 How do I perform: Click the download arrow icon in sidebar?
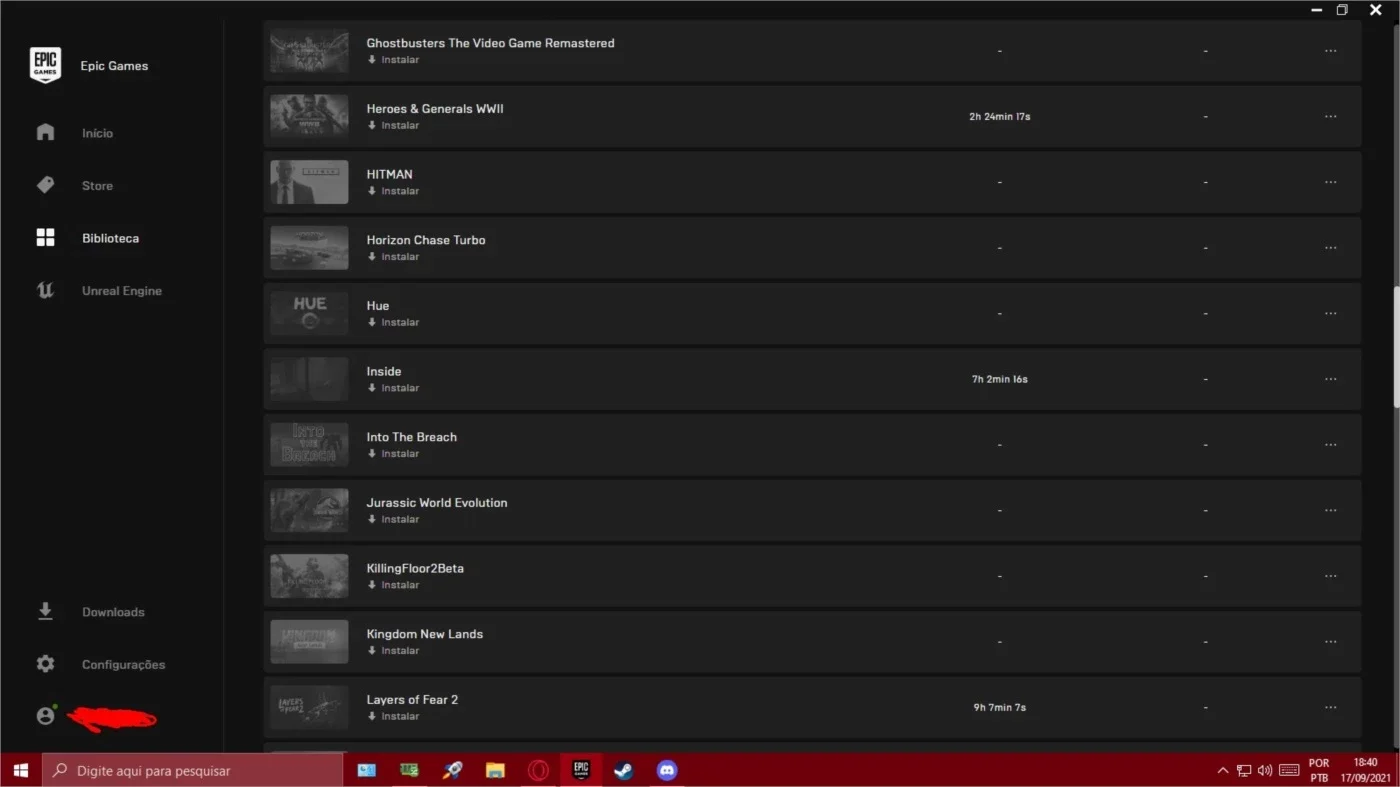click(45, 611)
